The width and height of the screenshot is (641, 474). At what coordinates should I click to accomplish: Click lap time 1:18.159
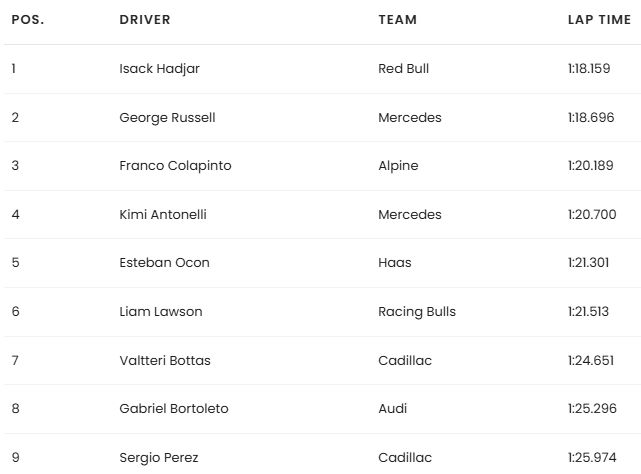click(590, 69)
